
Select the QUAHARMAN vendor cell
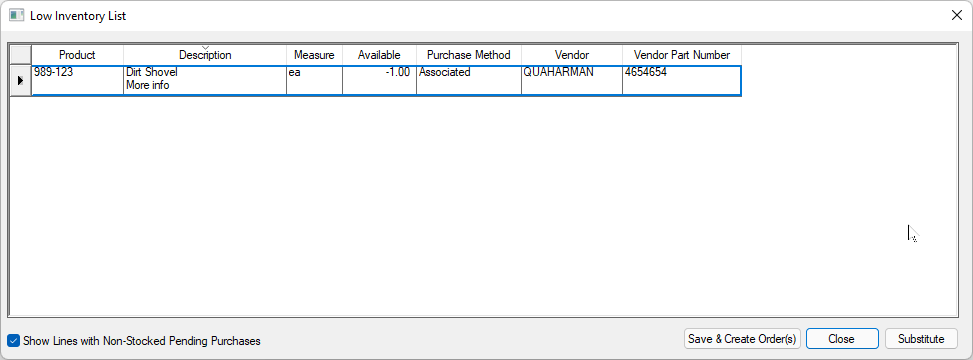point(572,81)
